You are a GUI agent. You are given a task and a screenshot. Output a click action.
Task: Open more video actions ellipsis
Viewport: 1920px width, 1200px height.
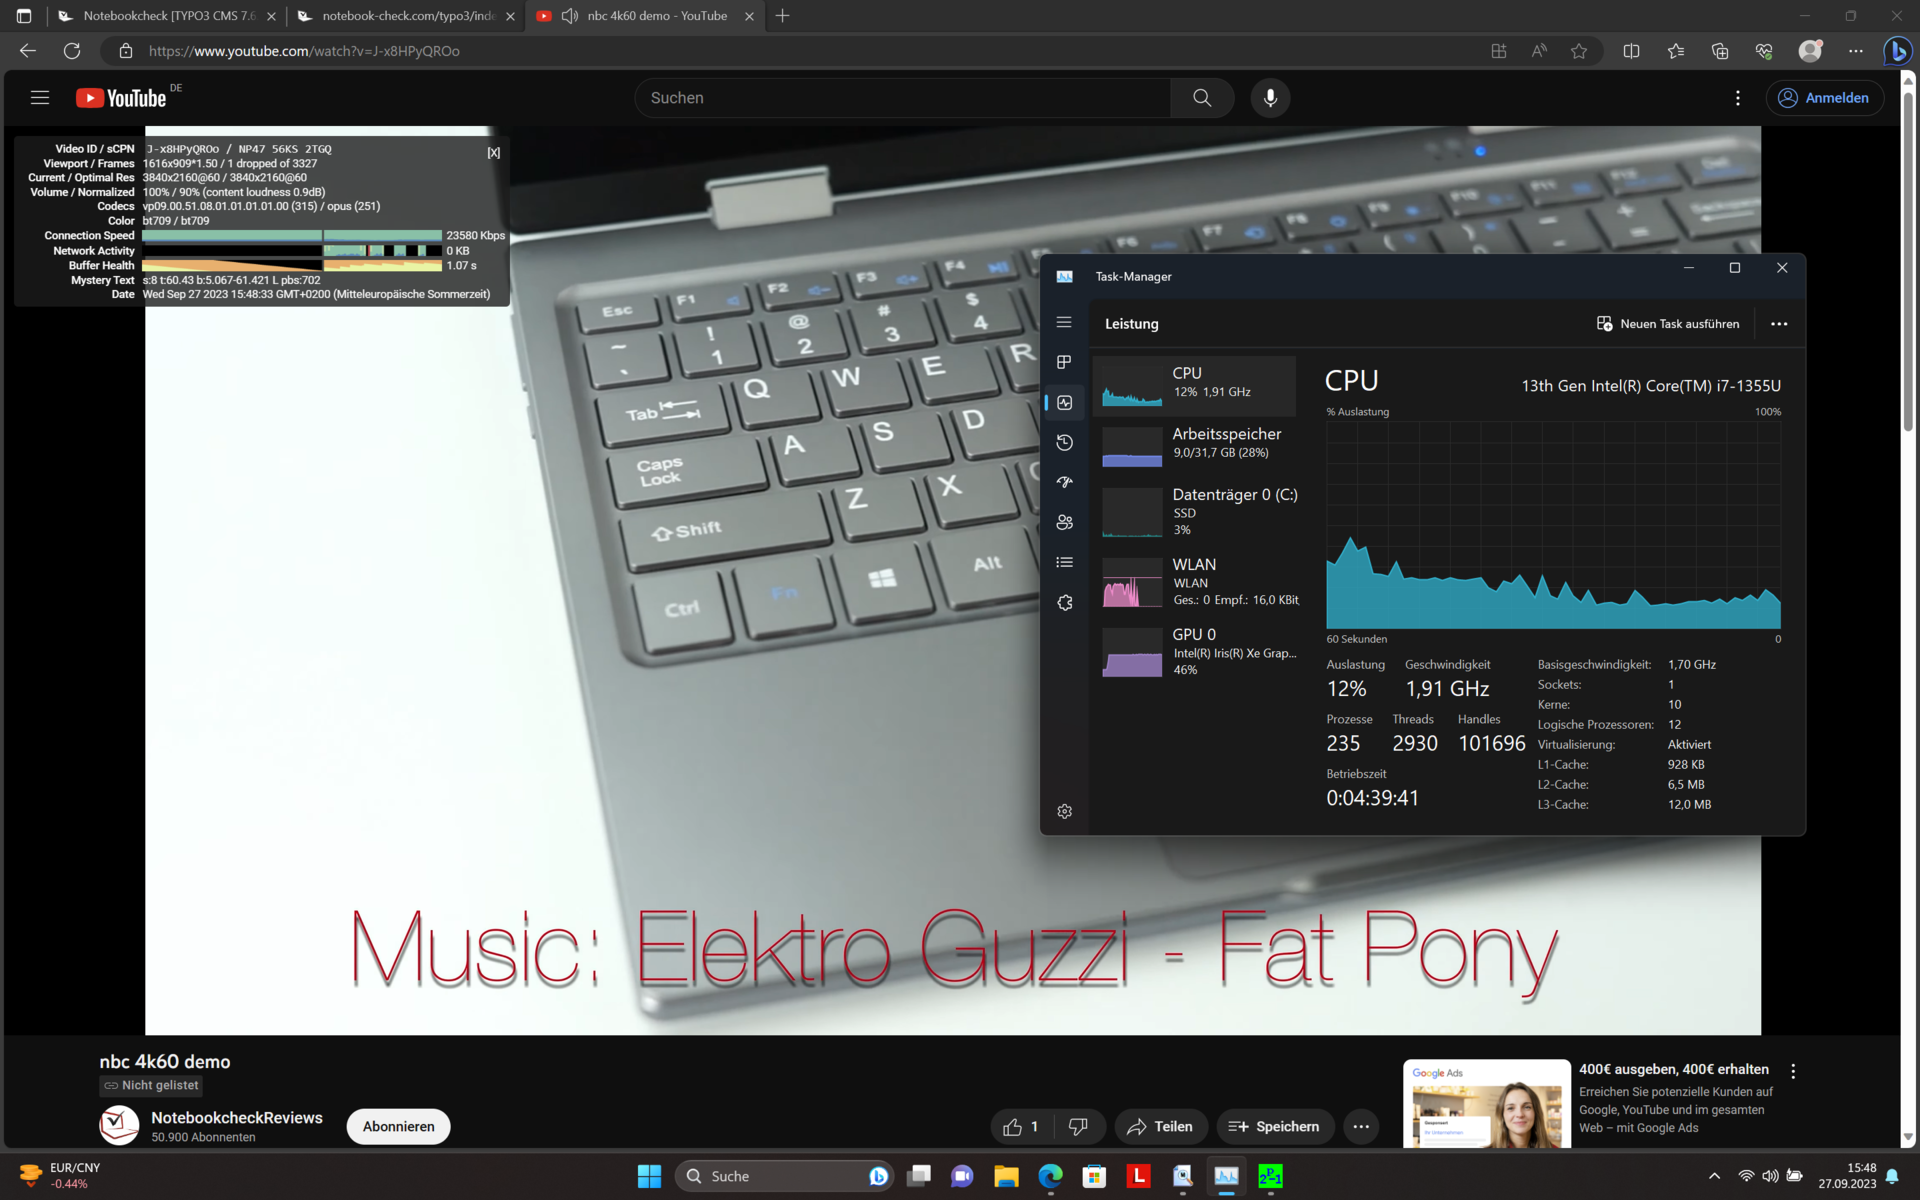(1361, 1126)
